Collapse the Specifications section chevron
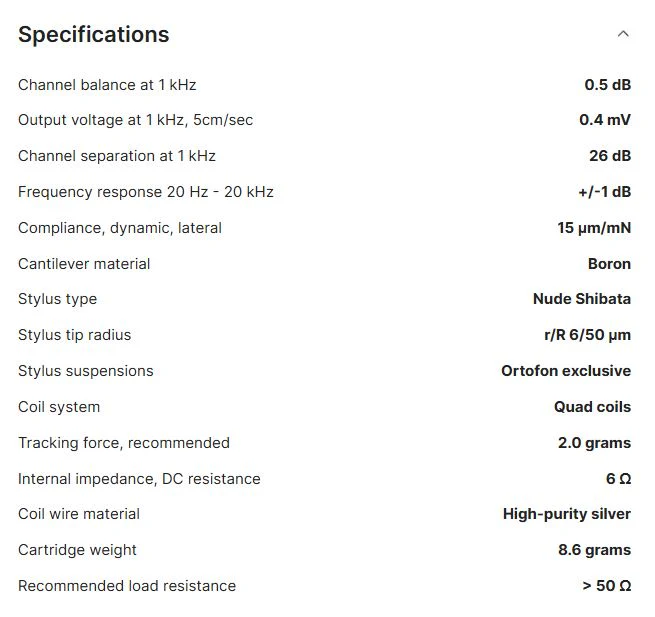The height and width of the screenshot is (617, 655). pyautogui.click(x=623, y=34)
